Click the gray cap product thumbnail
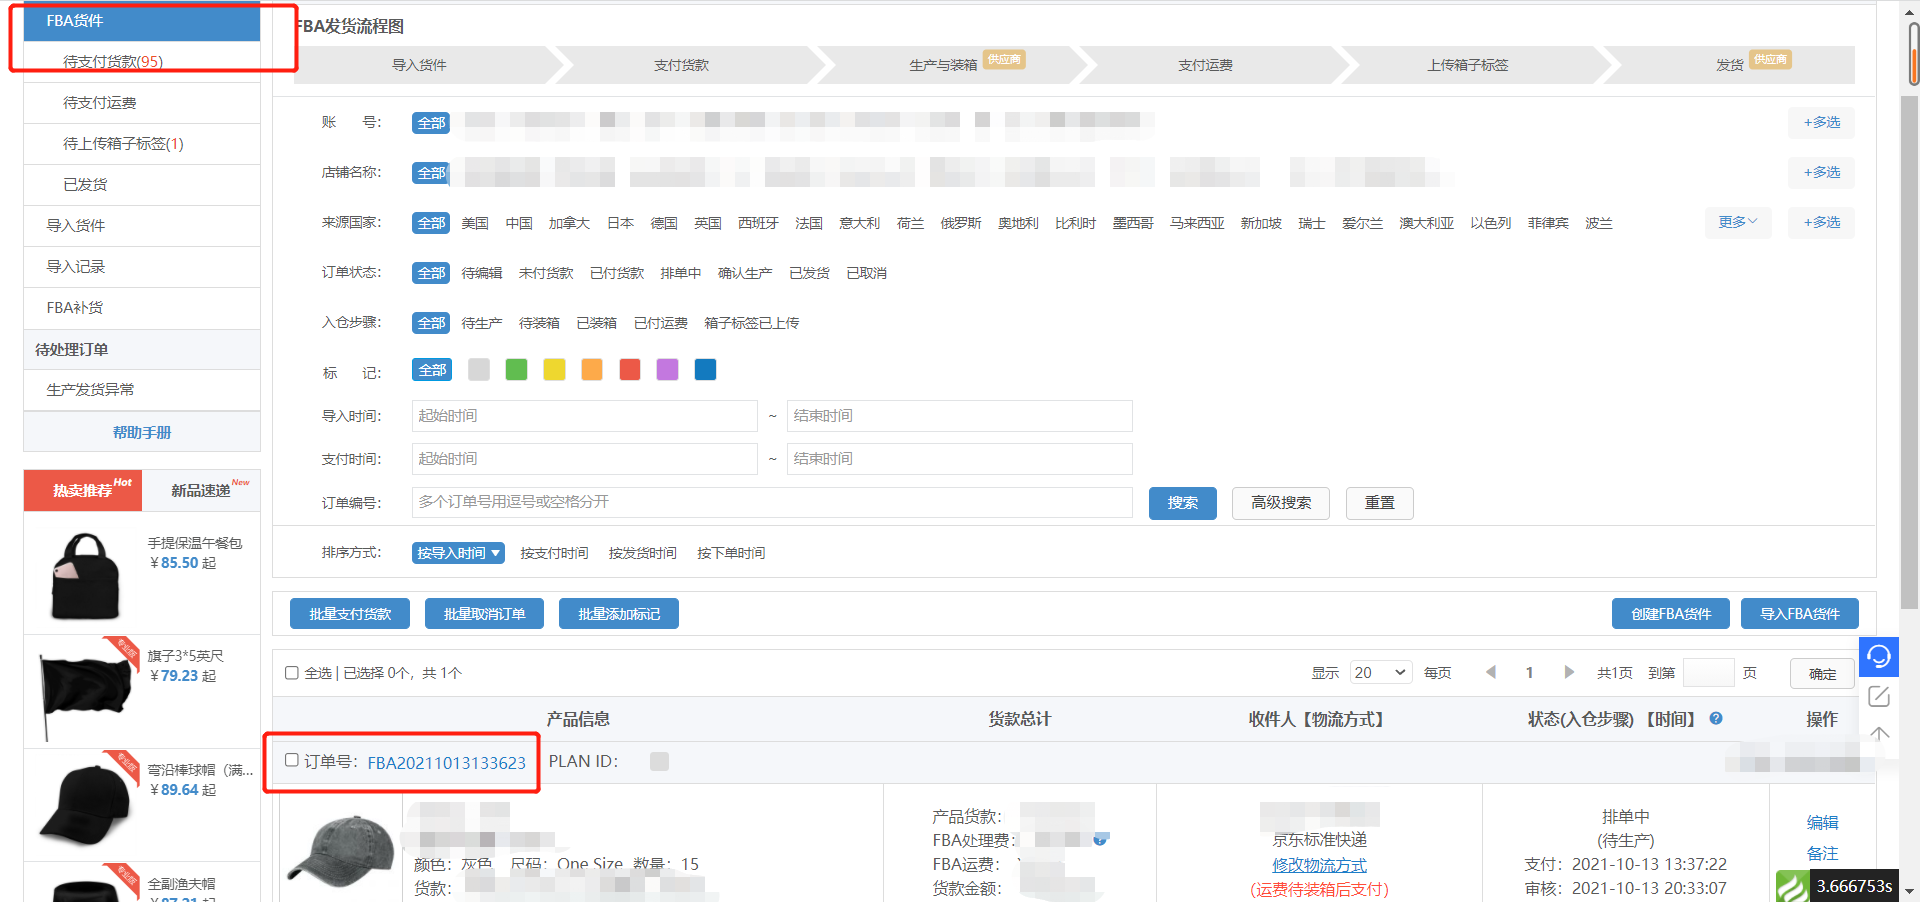 point(340,850)
